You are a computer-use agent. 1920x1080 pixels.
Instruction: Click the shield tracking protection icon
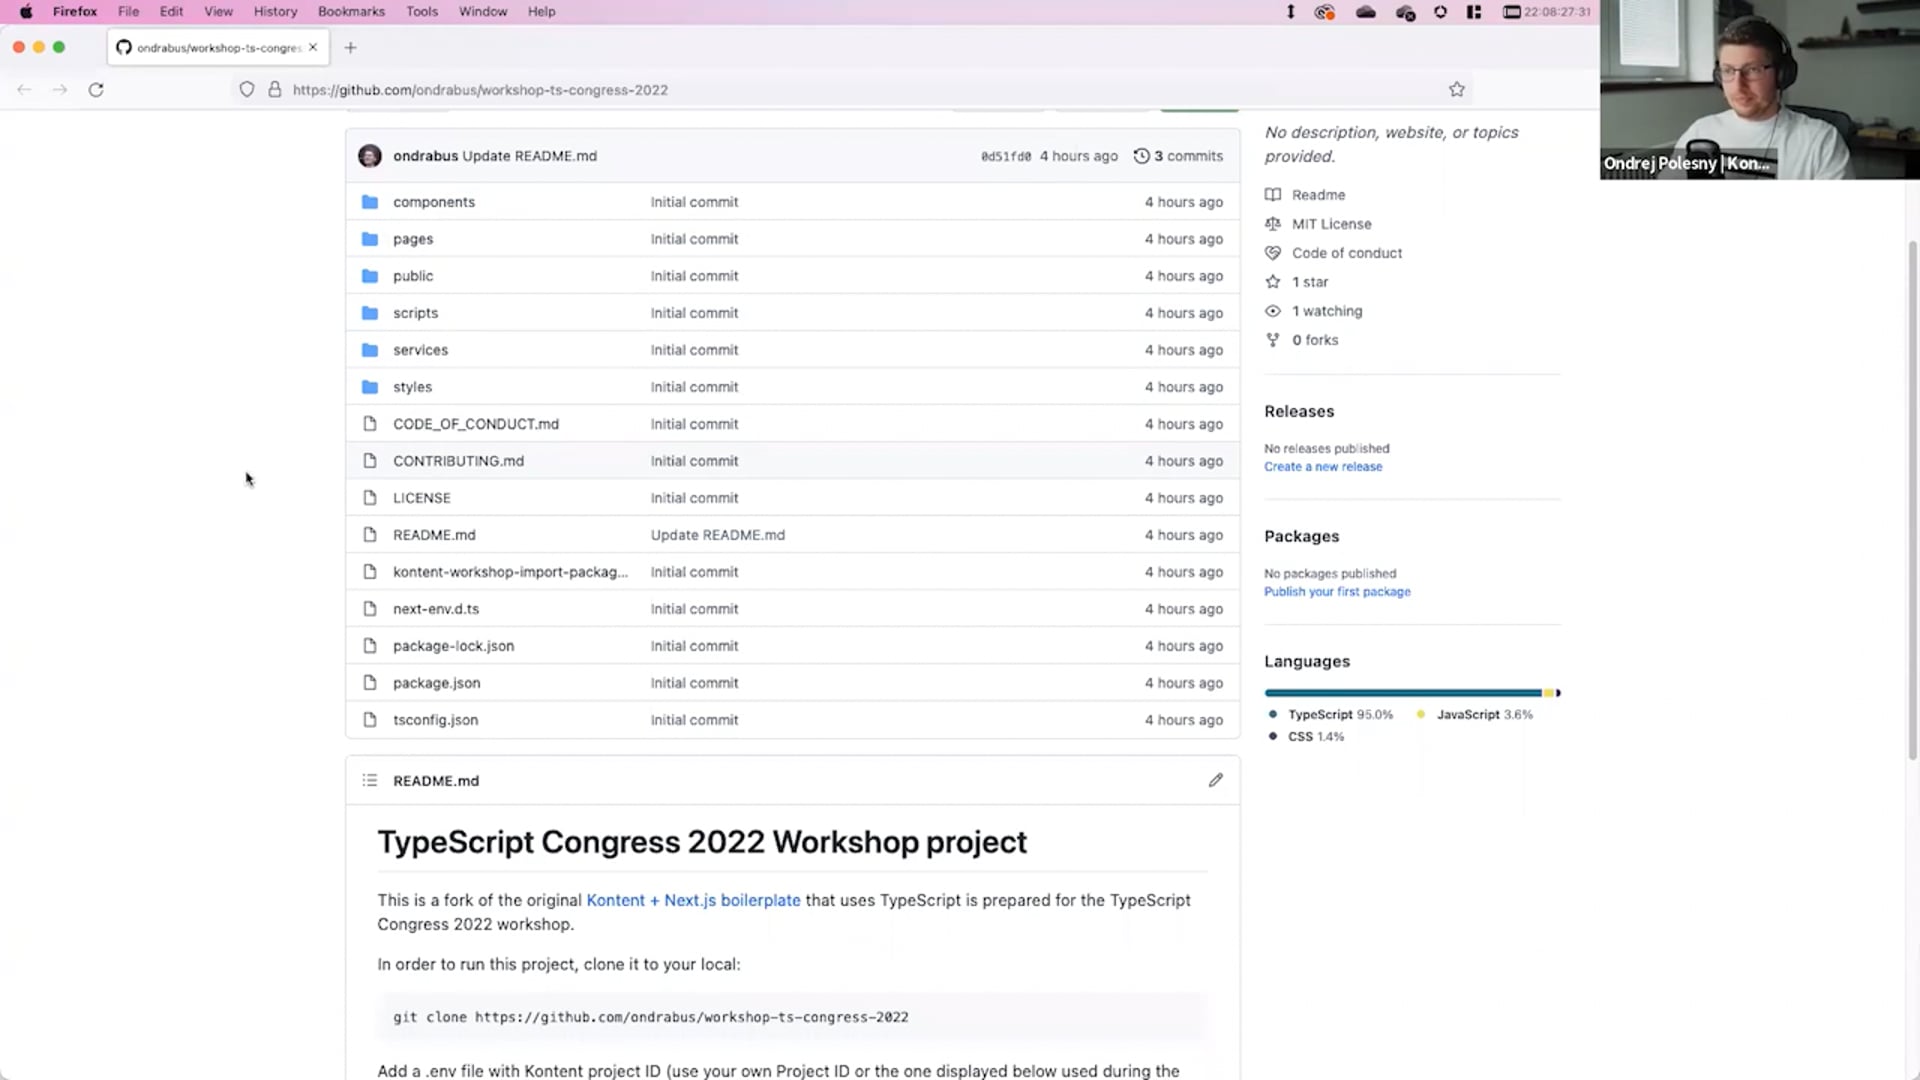coord(247,90)
